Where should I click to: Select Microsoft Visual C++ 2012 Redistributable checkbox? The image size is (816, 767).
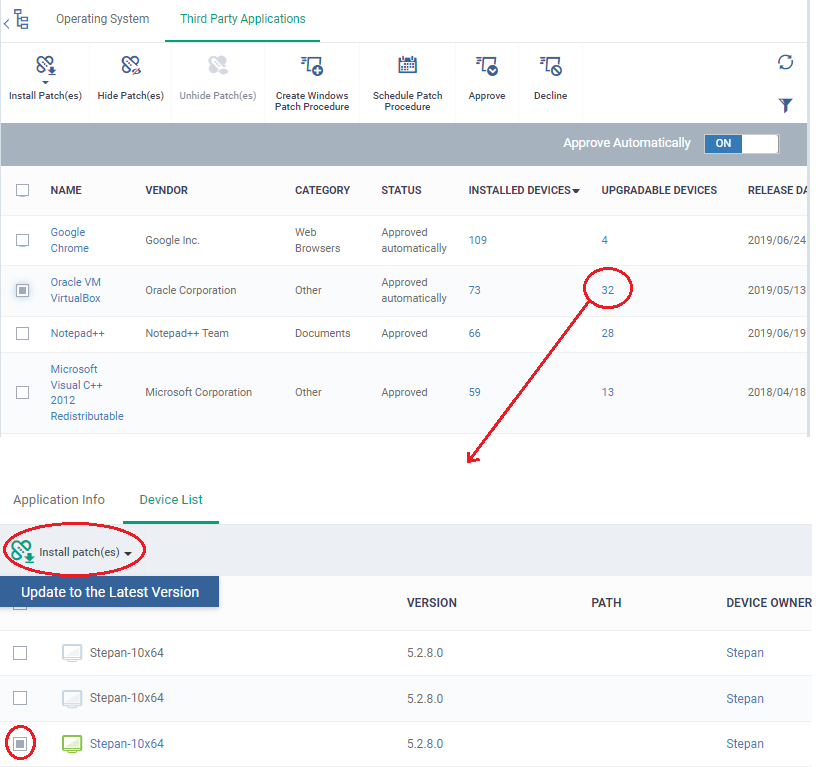click(x=22, y=392)
